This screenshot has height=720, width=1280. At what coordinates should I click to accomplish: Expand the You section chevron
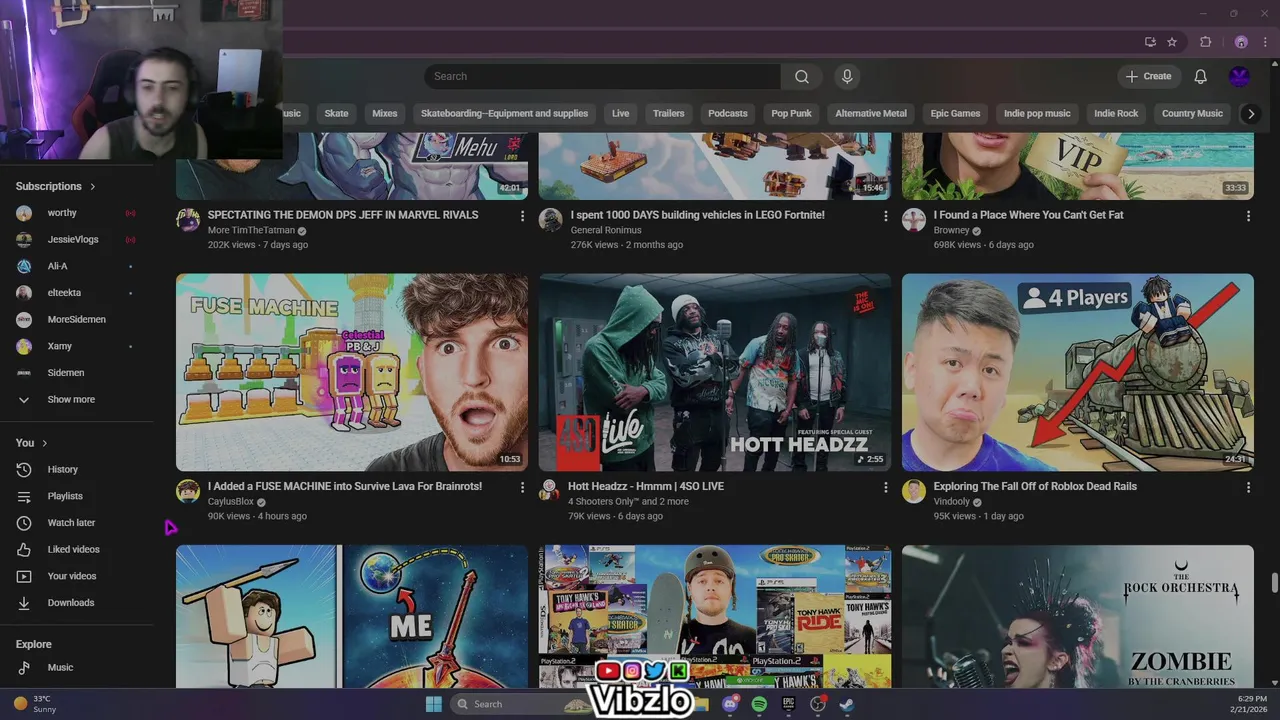(x=45, y=443)
